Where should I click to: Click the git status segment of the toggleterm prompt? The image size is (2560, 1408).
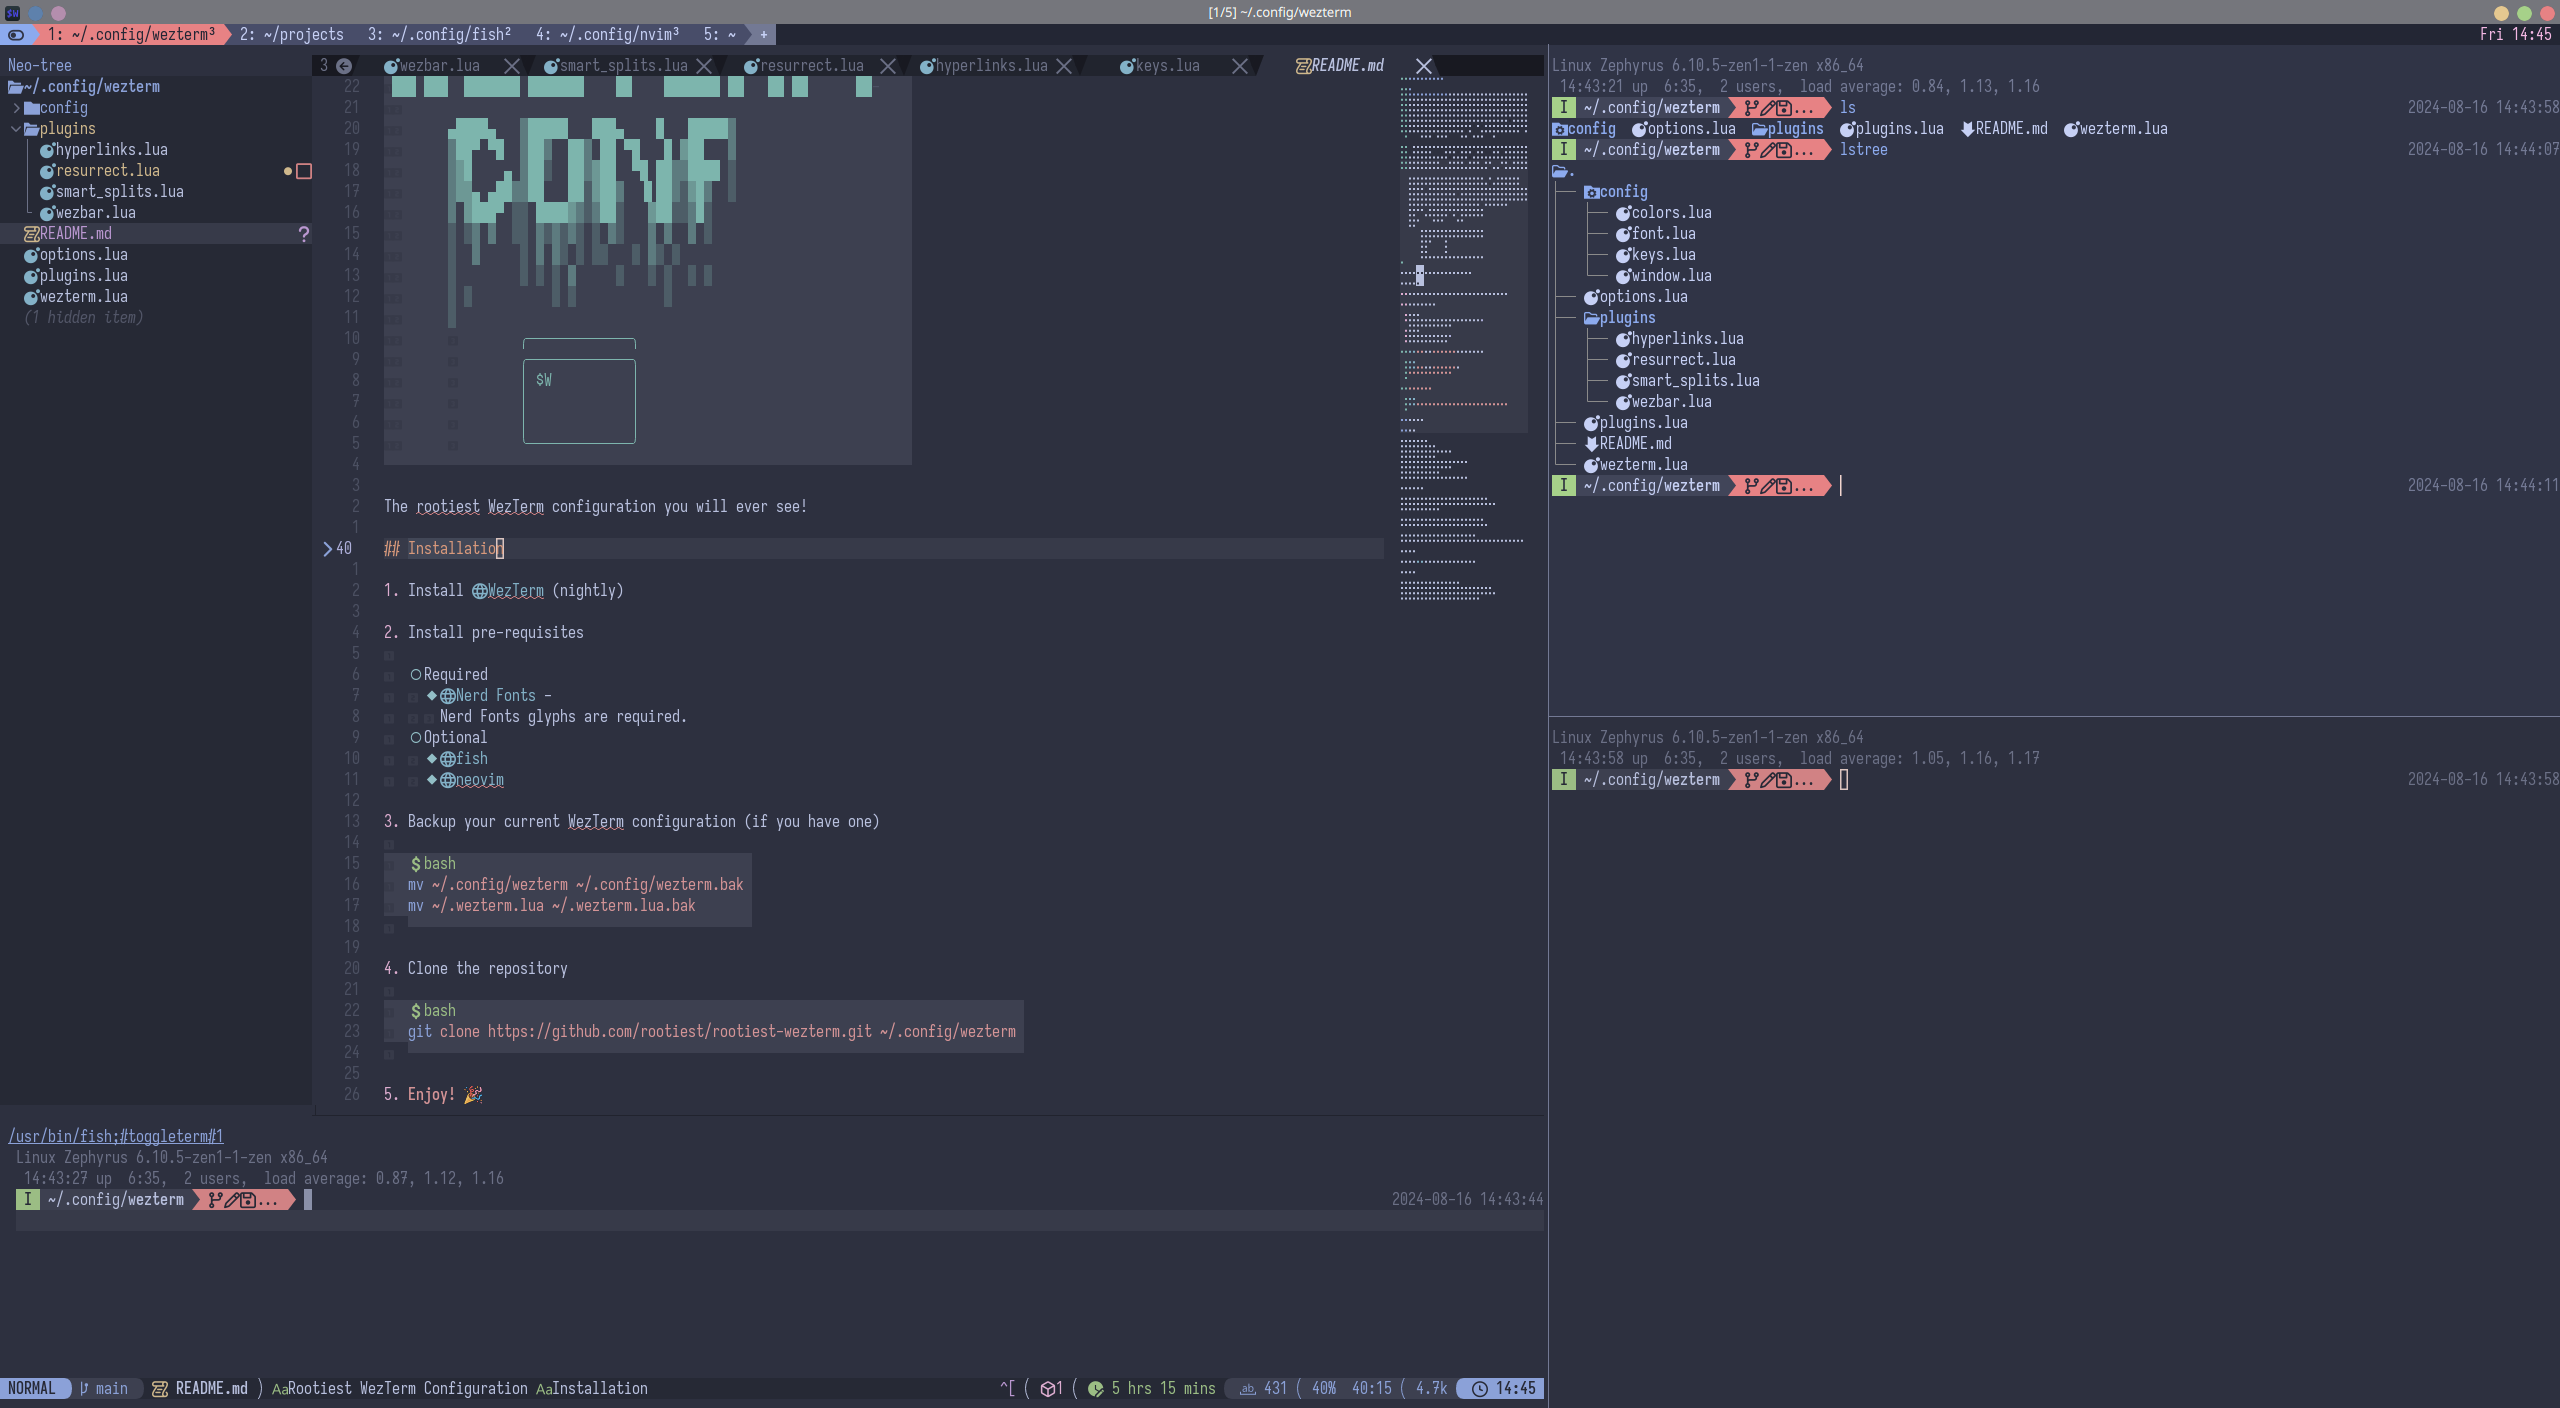tap(244, 1200)
